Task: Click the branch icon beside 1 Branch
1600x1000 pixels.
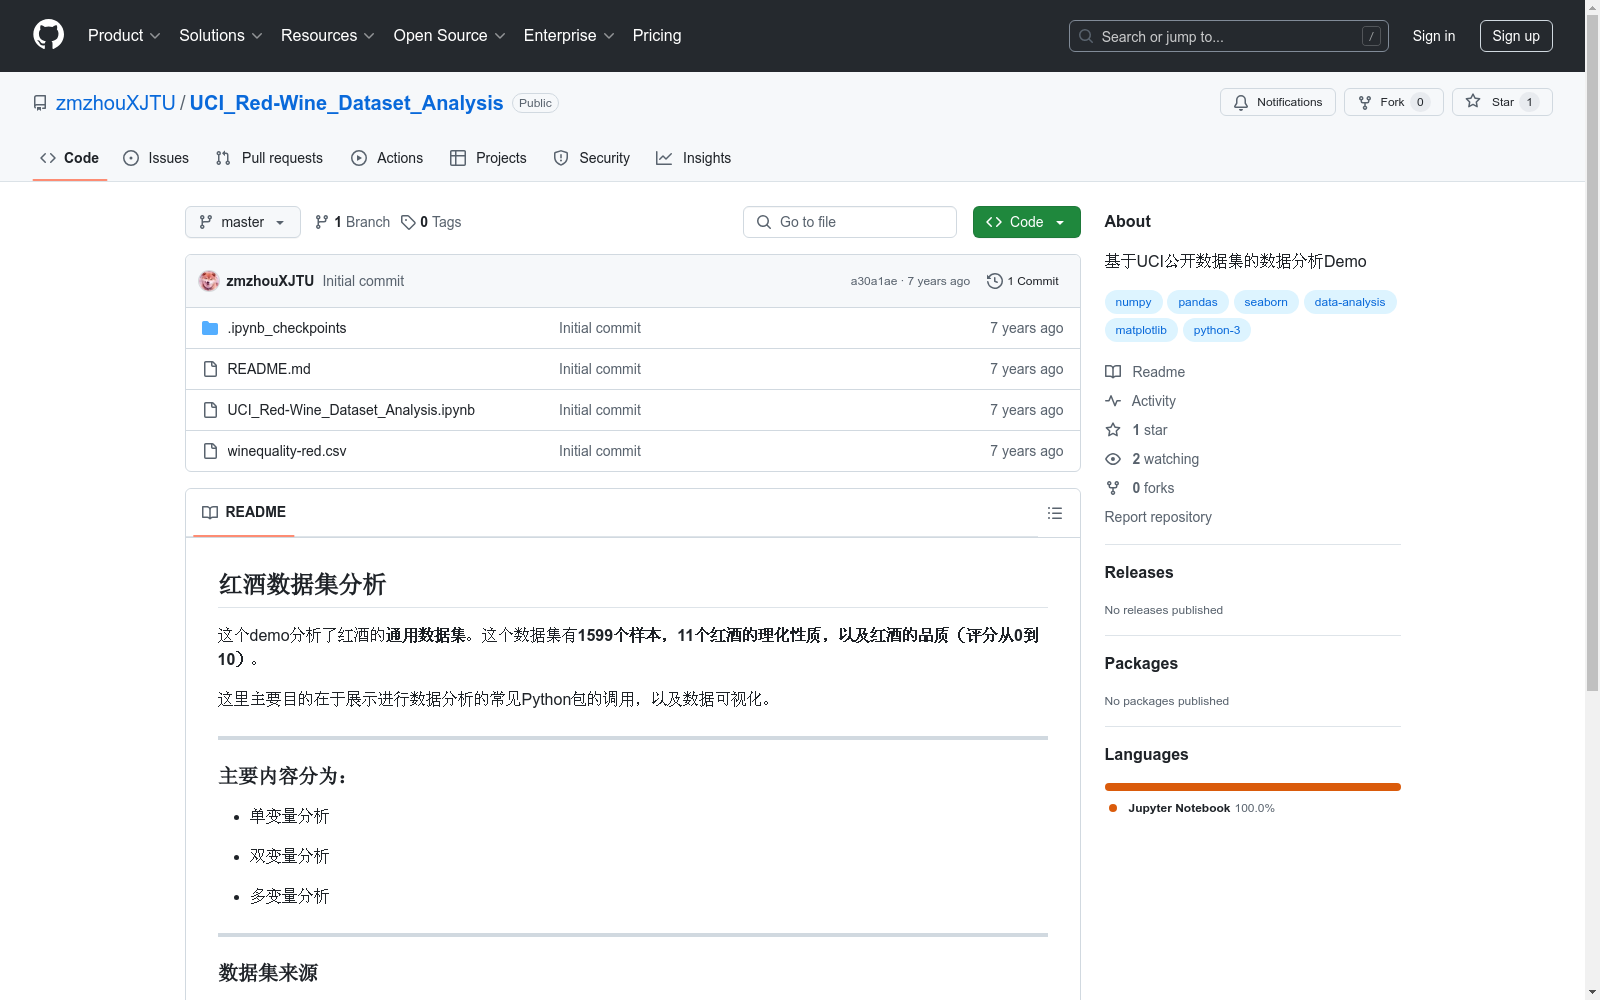Action: pos(322,222)
